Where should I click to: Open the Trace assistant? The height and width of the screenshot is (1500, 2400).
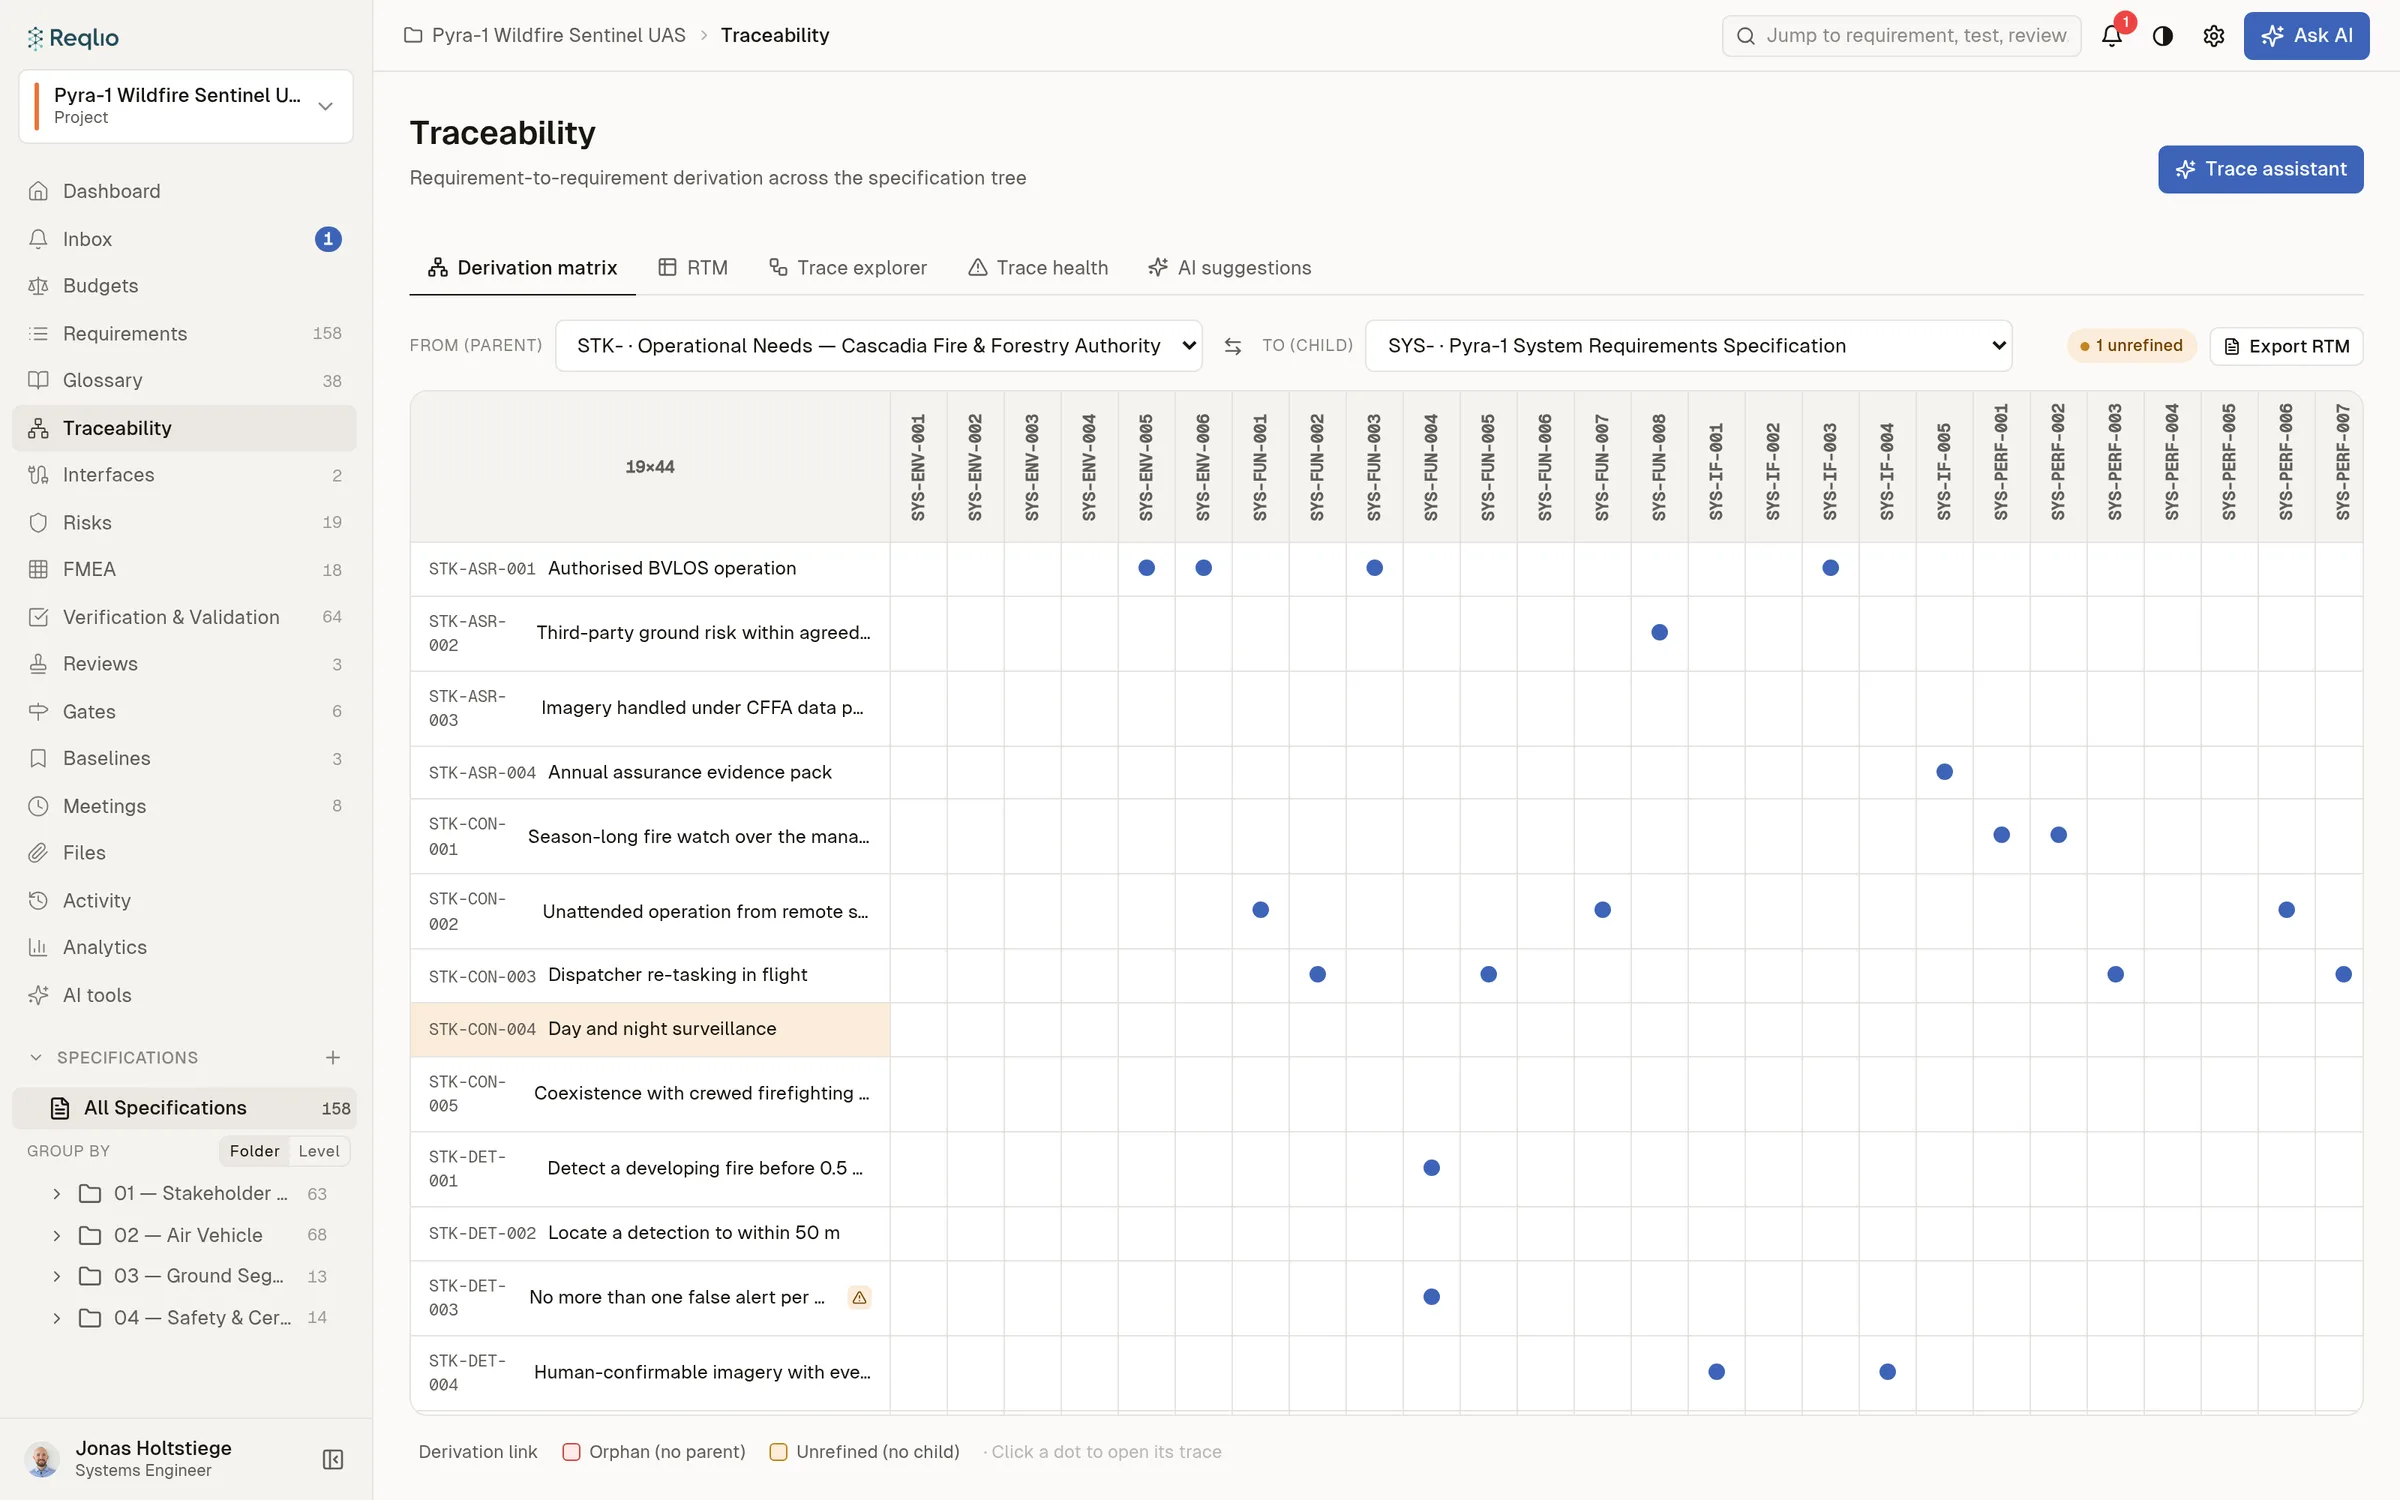[2260, 169]
